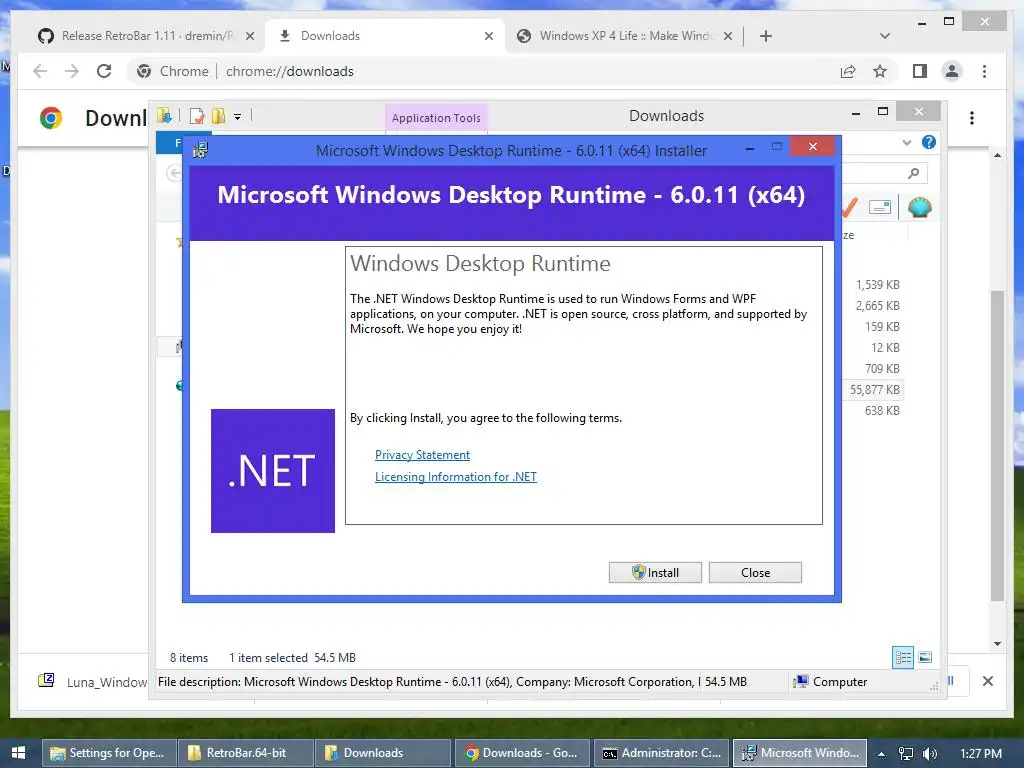
Task: Click Chrome back arrow
Action: pos(40,71)
